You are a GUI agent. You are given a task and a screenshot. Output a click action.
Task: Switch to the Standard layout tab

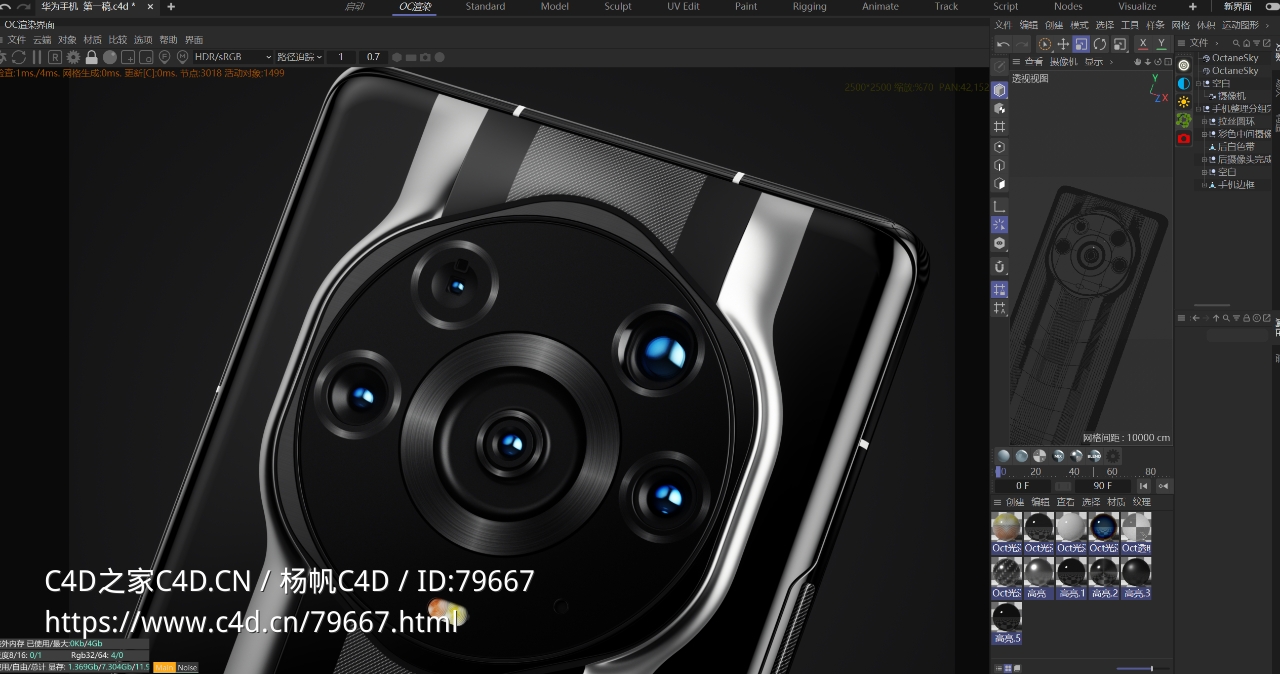tap(486, 6)
